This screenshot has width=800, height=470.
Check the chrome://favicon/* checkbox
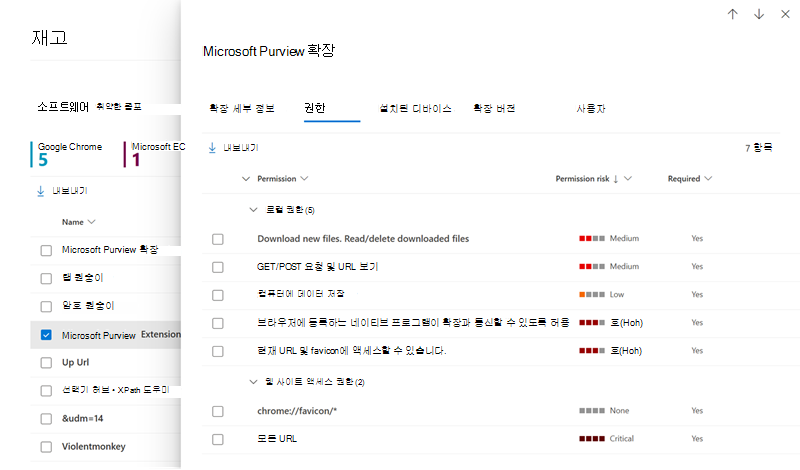[218, 411]
